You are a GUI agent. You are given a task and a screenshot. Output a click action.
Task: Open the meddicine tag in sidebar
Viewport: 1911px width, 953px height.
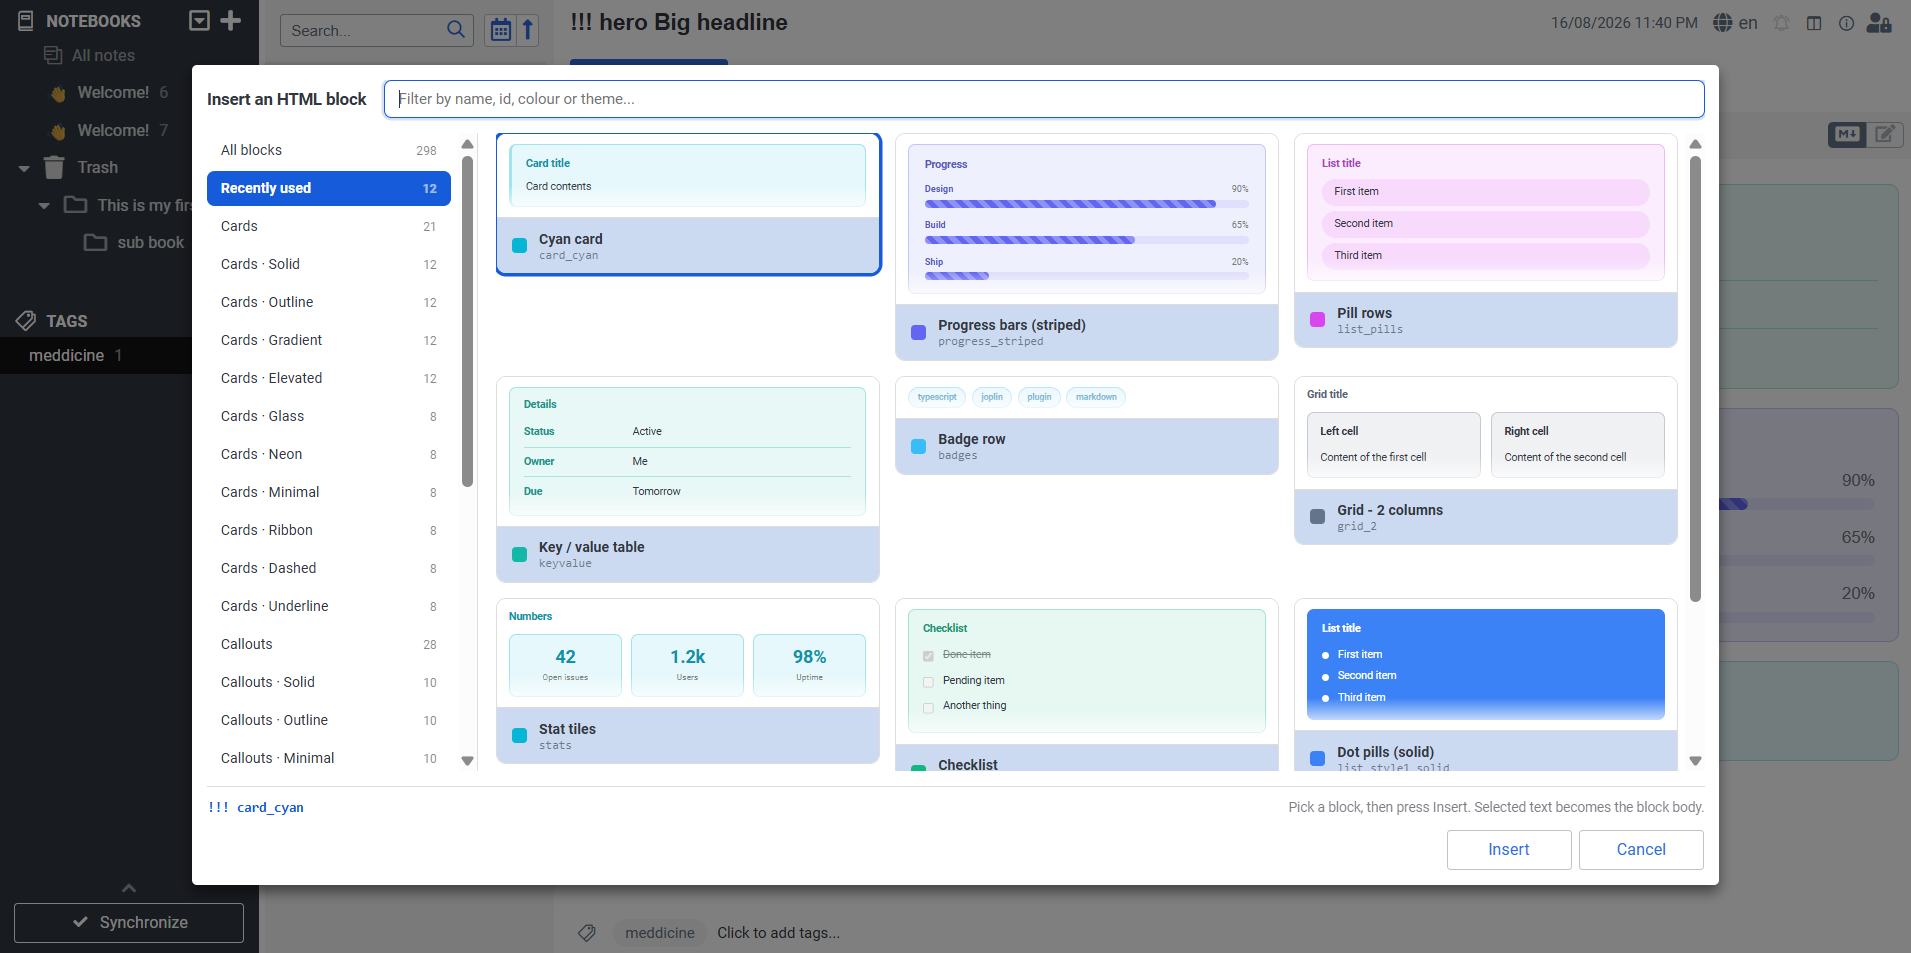(96, 355)
